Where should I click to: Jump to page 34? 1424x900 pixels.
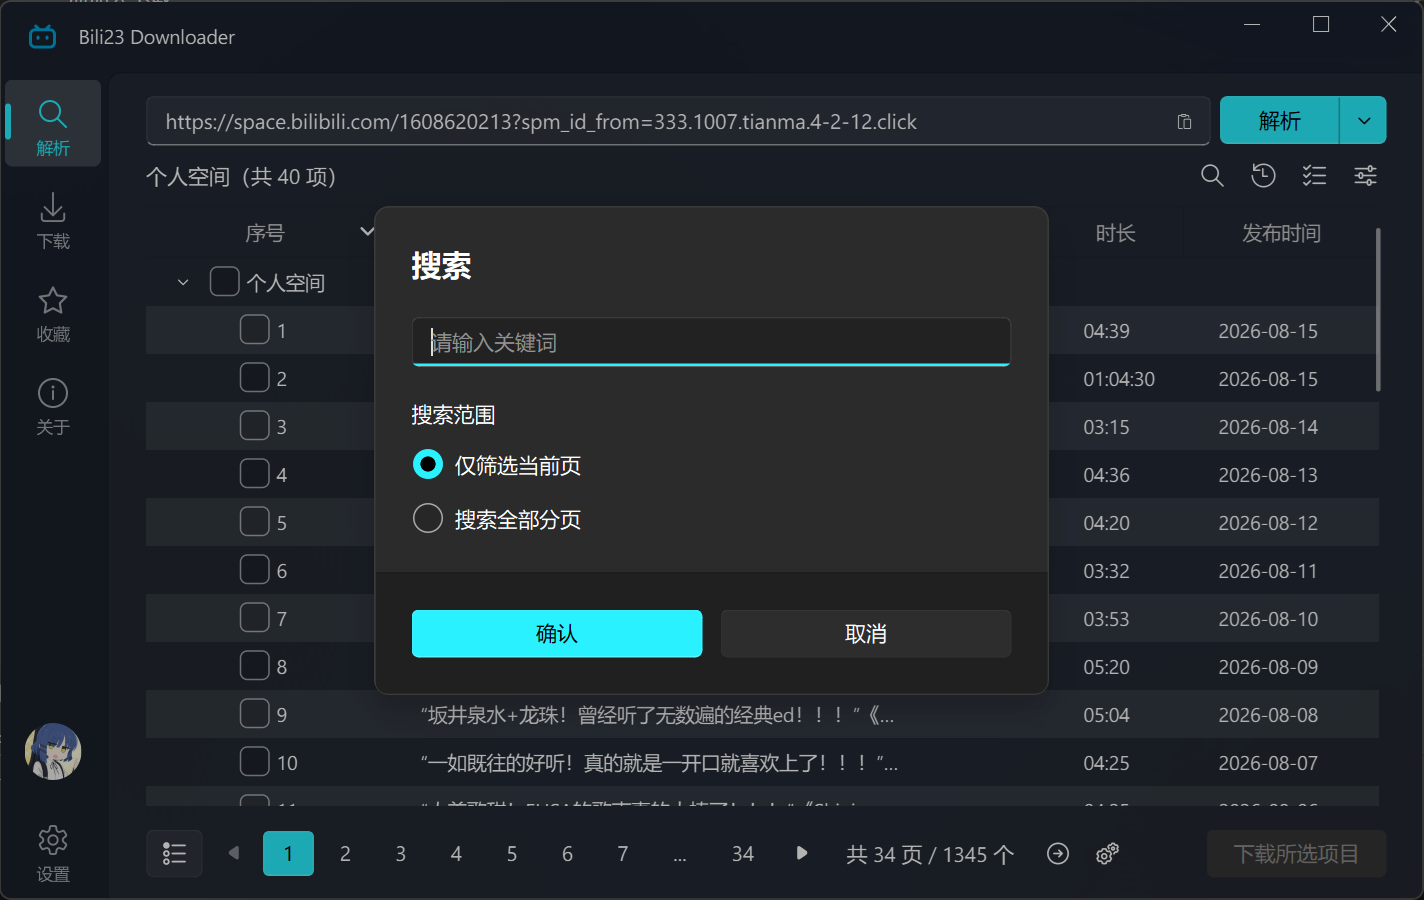(742, 854)
